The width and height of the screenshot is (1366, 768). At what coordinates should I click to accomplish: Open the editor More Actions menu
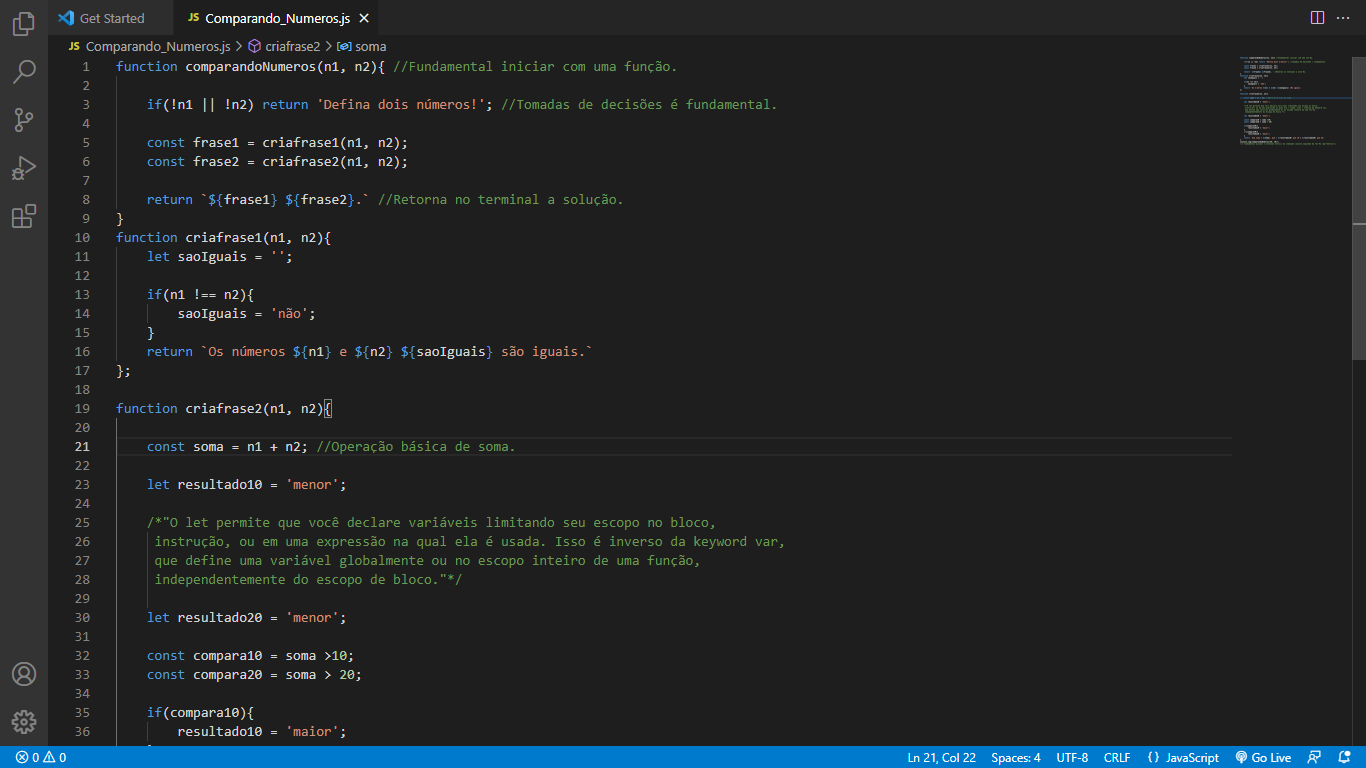coord(1343,18)
